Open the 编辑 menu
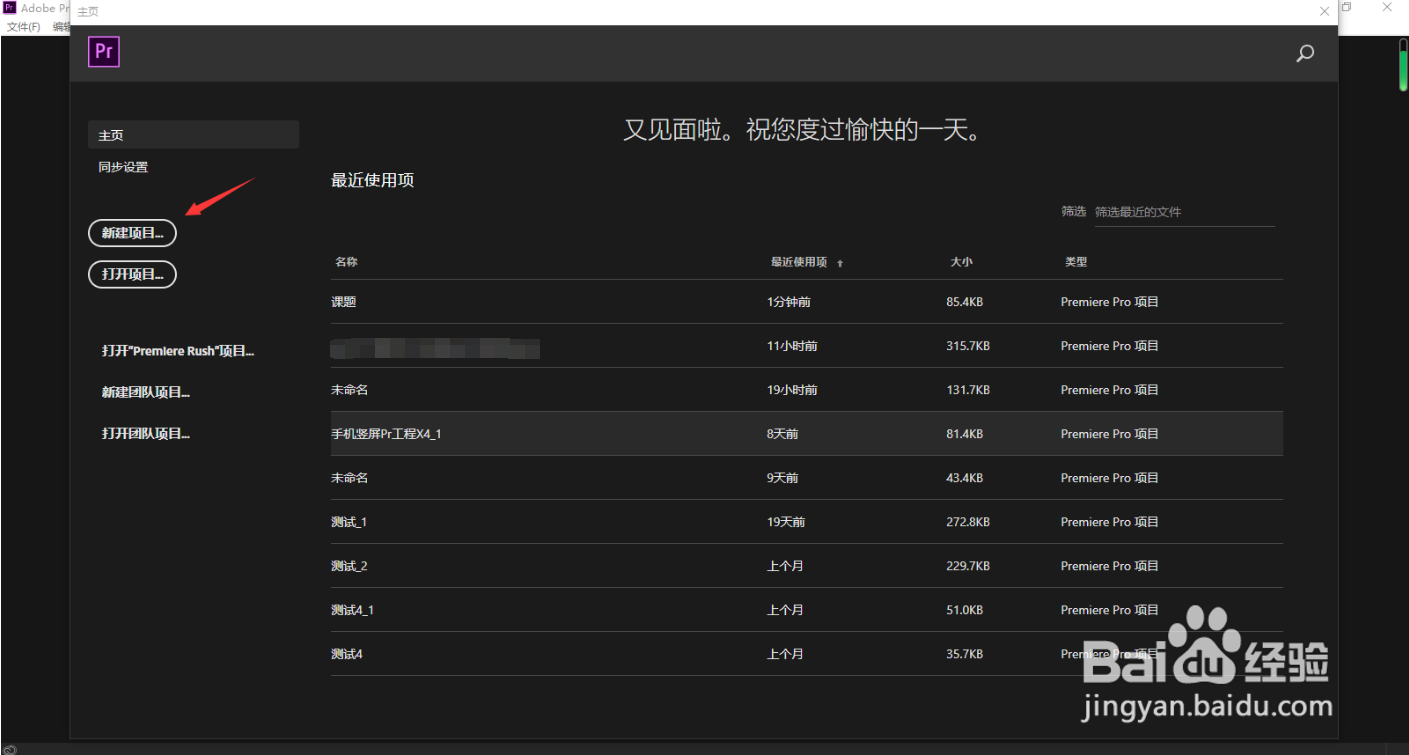Viewport: 1409px width, 755px height. tap(60, 26)
